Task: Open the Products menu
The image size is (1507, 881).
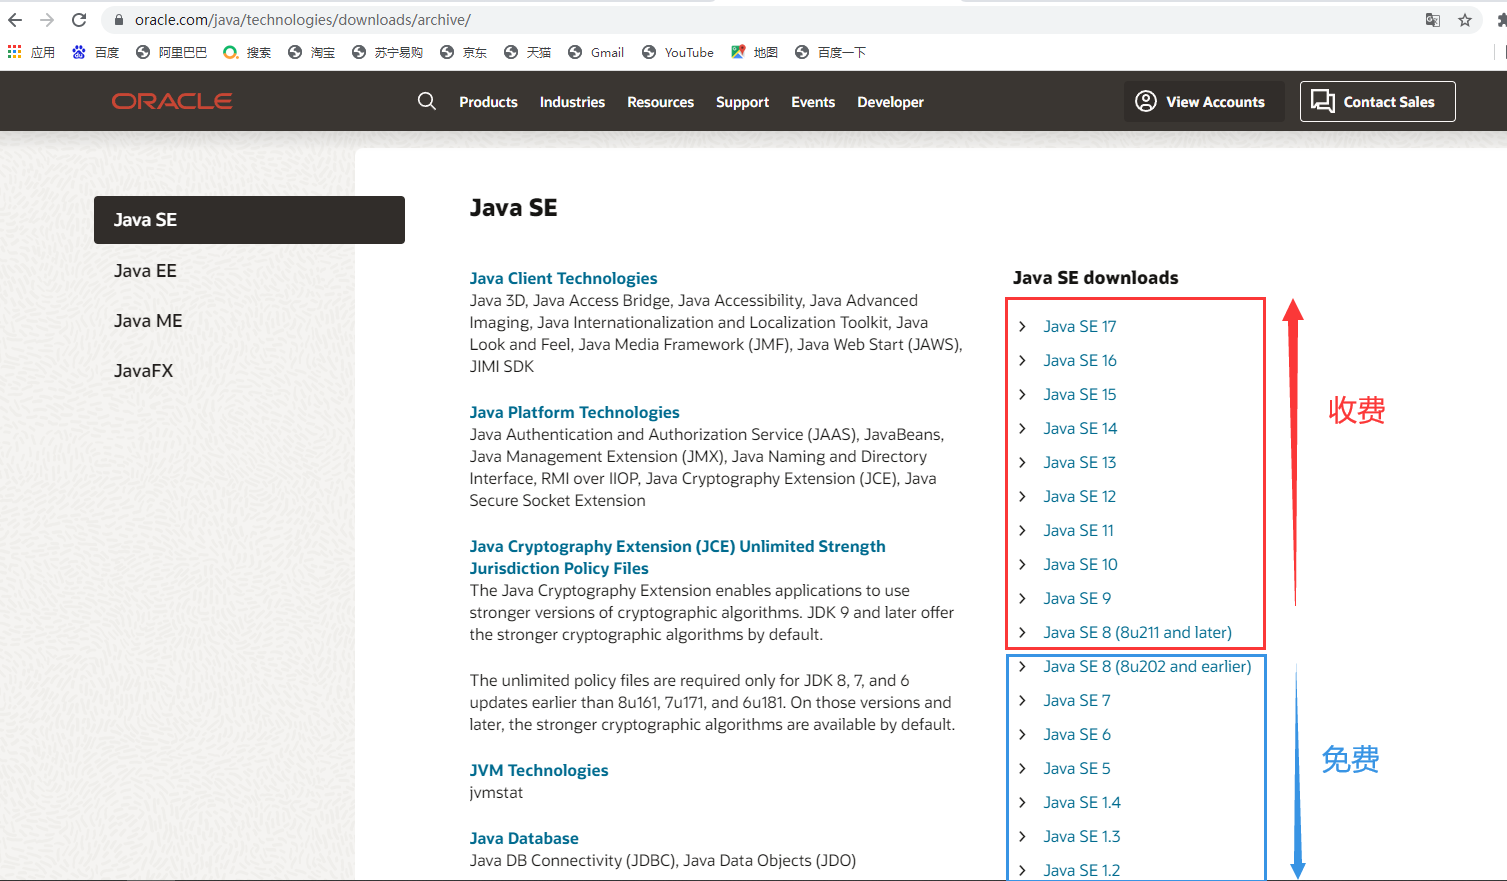Action: (488, 102)
